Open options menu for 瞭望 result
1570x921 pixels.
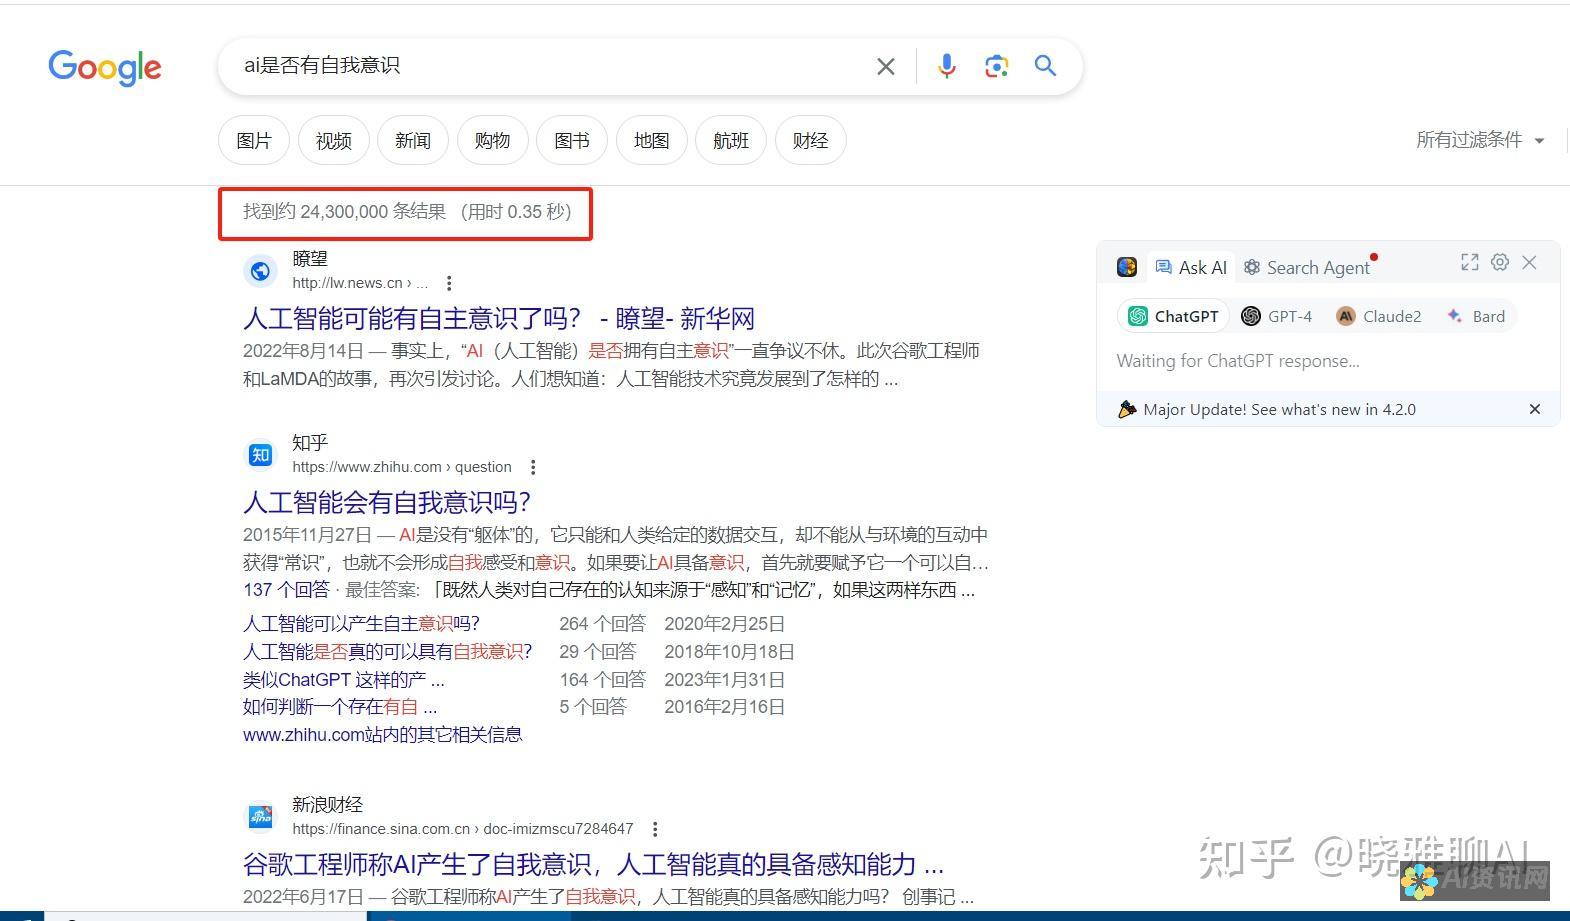449,283
